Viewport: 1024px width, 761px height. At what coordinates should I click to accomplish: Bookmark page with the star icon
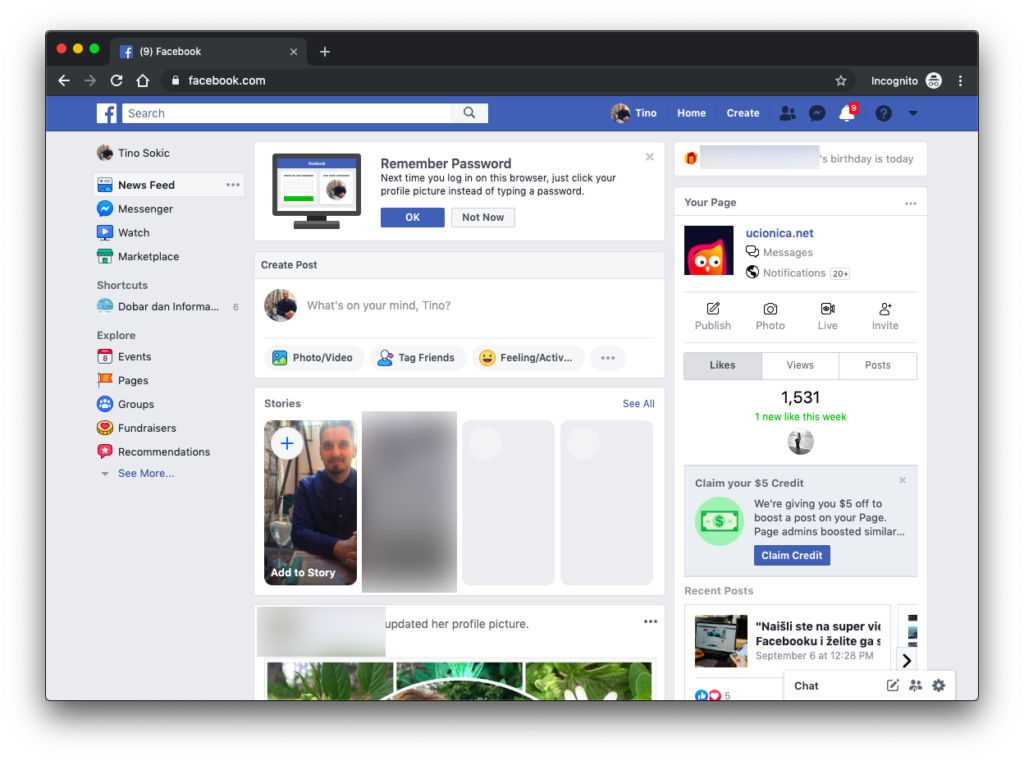[841, 81]
